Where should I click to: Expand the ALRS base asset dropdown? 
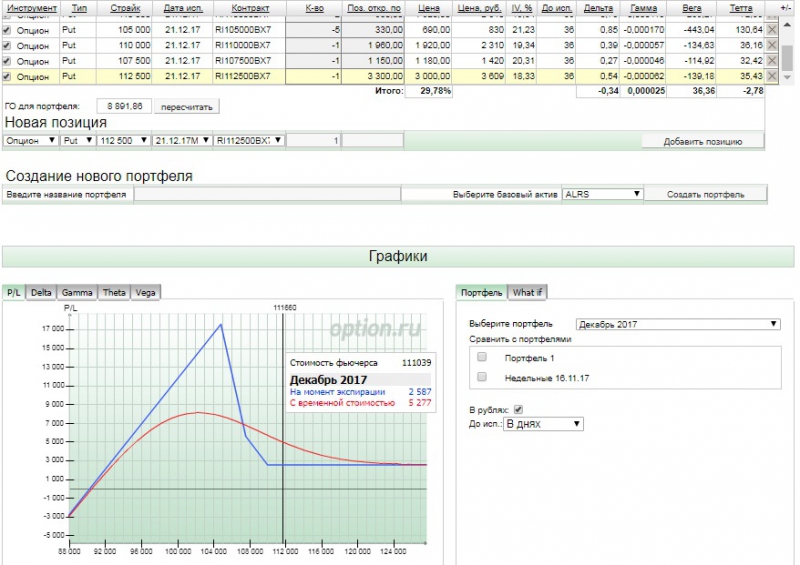tap(602, 194)
